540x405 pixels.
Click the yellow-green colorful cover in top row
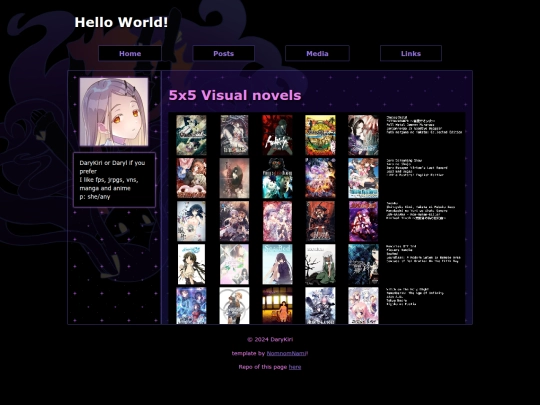(x=320, y=135)
